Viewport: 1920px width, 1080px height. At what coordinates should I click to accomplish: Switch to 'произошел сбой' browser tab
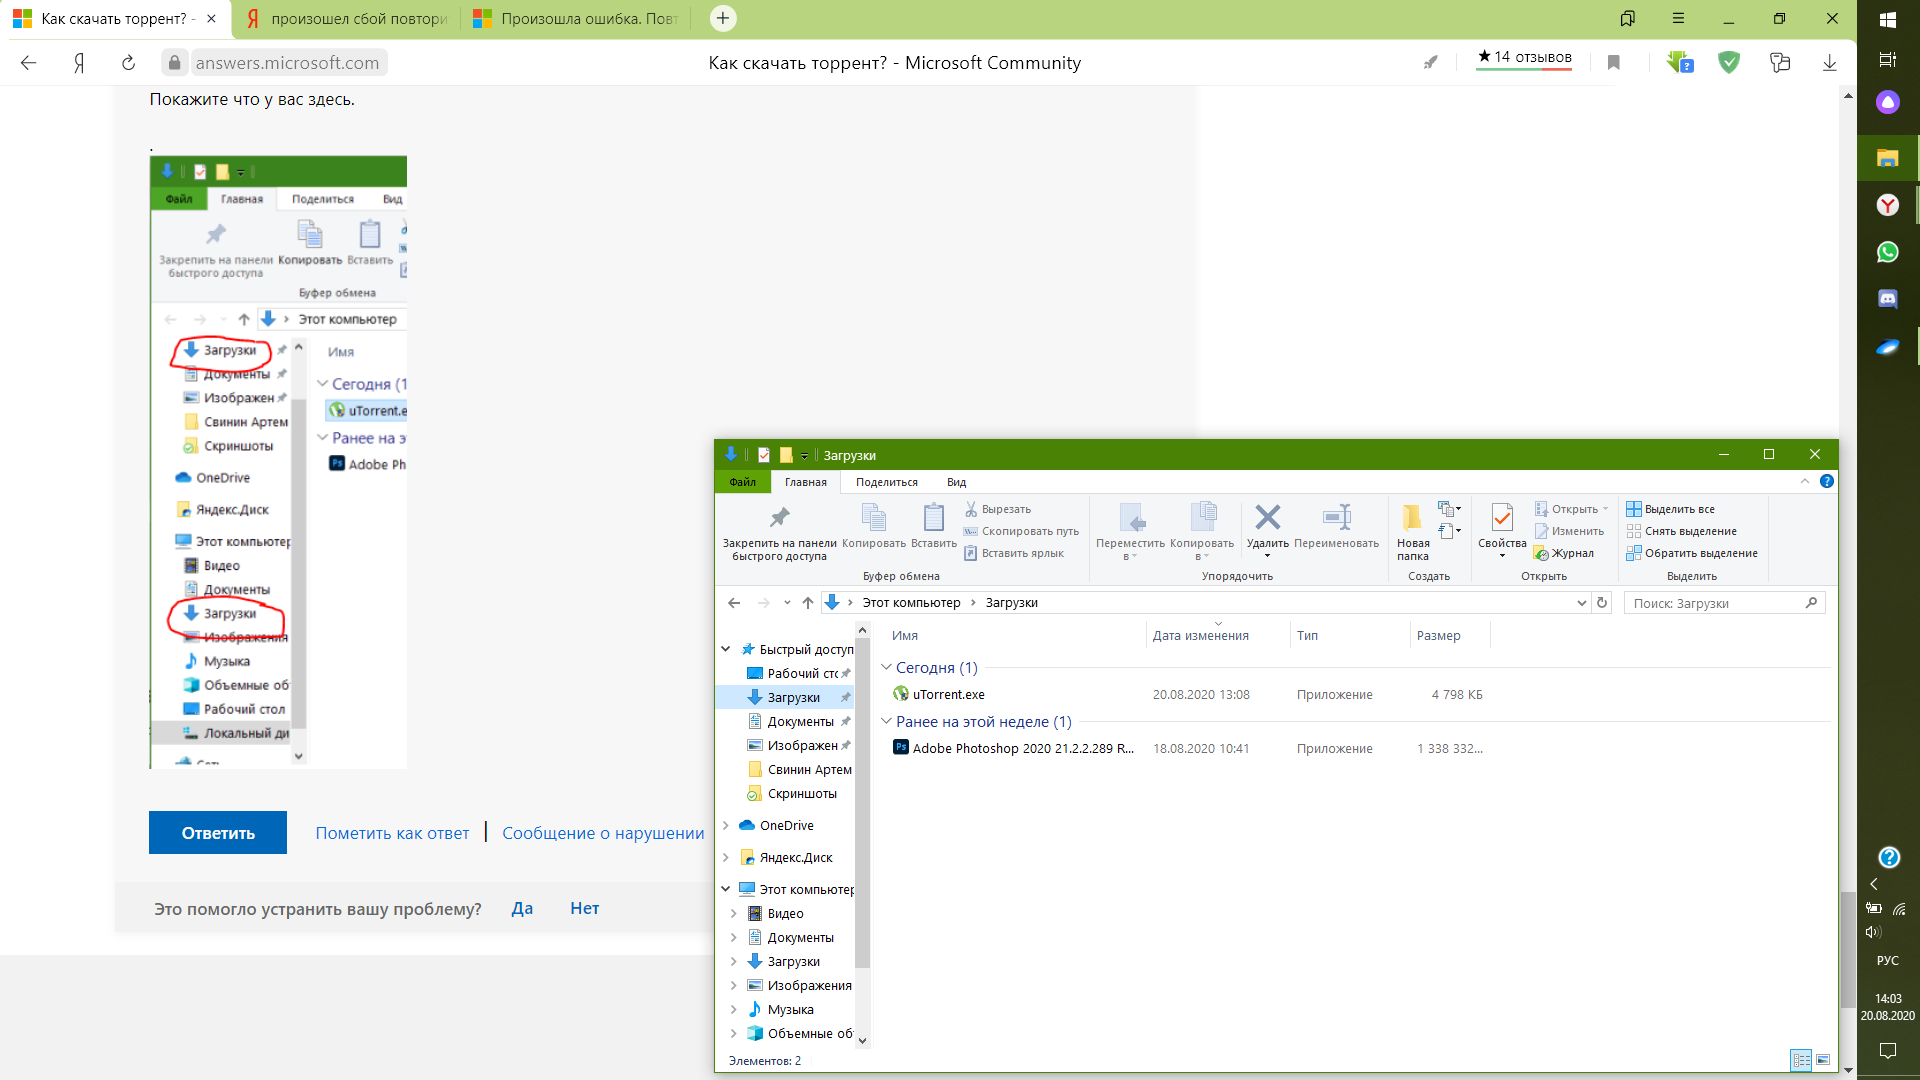coord(347,19)
